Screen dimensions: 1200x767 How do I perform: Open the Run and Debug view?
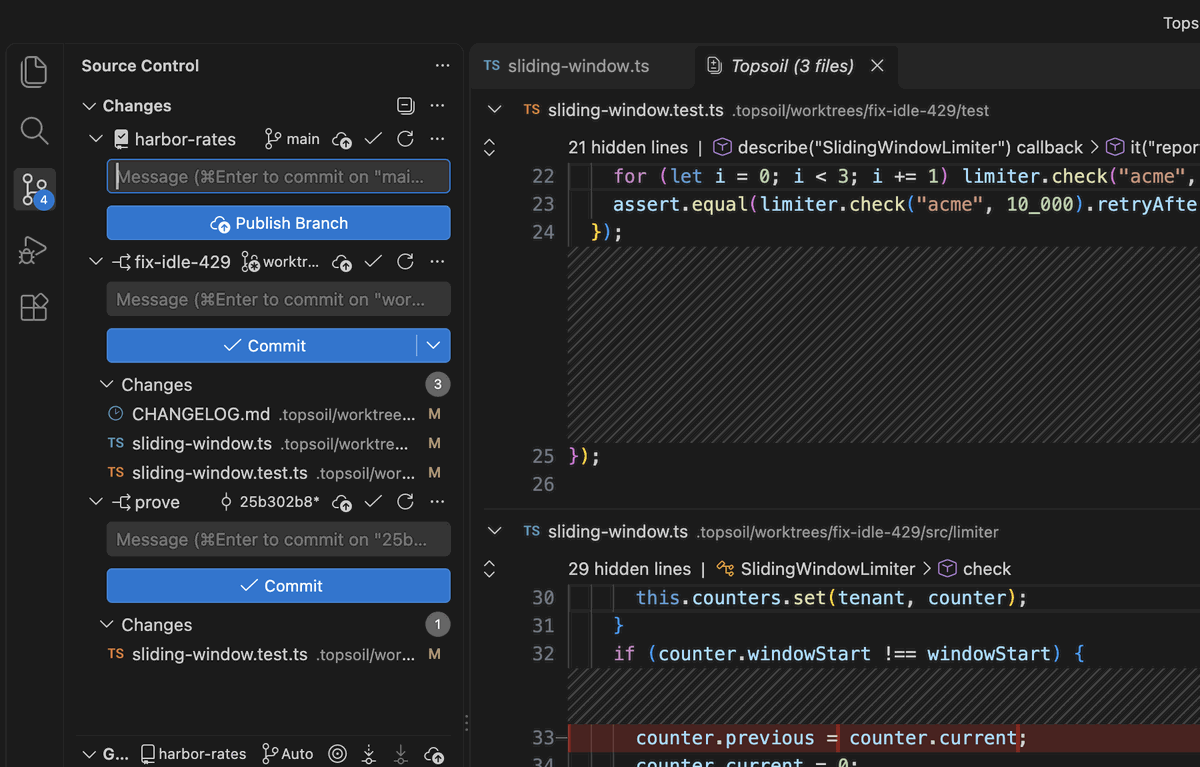click(x=34, y=249)
